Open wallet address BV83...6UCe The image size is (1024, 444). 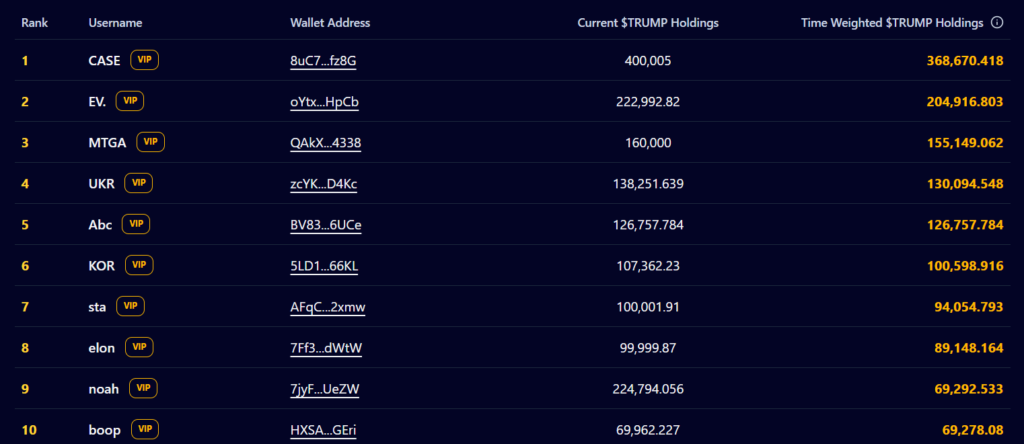pos(326,226)
